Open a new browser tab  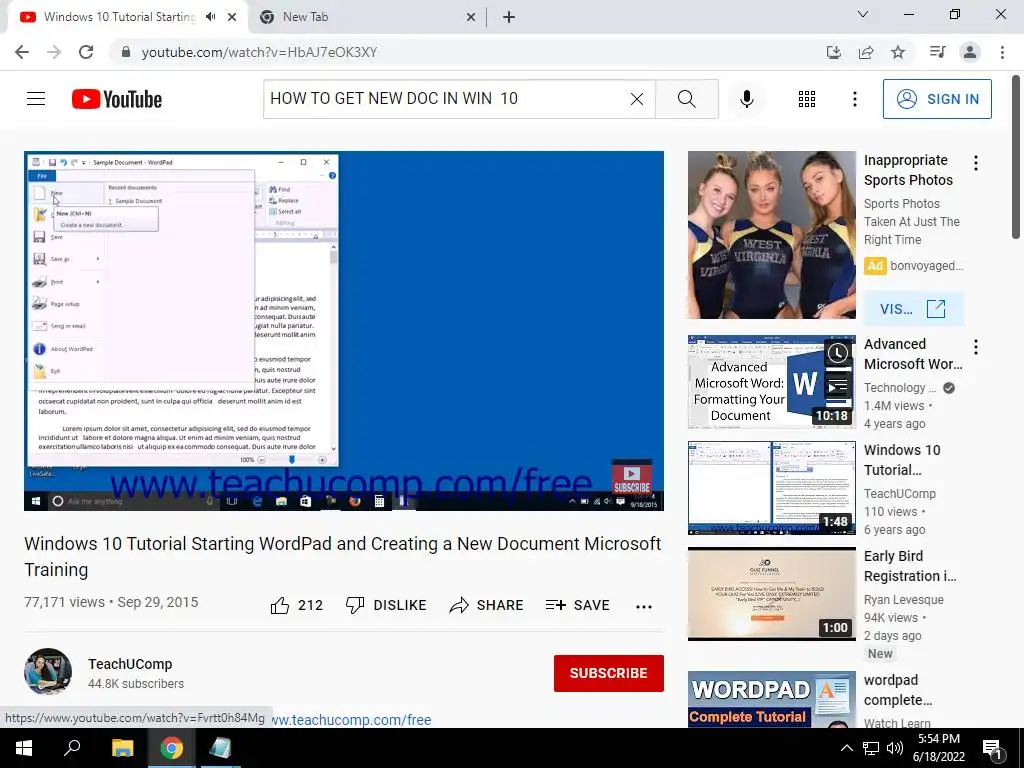pos(509,17)
